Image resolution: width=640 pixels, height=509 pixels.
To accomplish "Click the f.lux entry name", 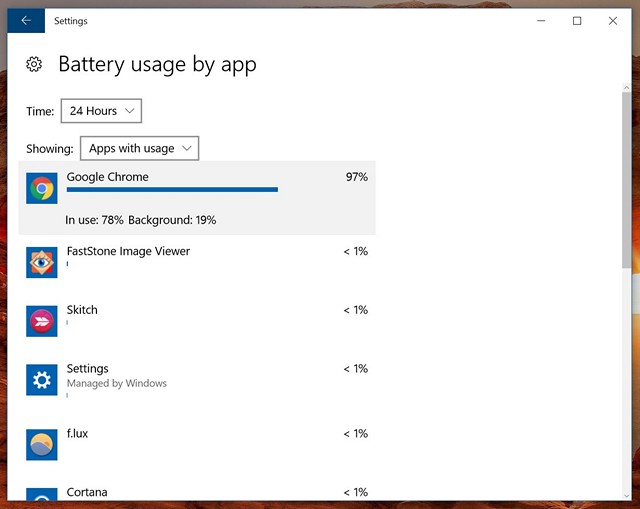I will click(x=77, y=433).
